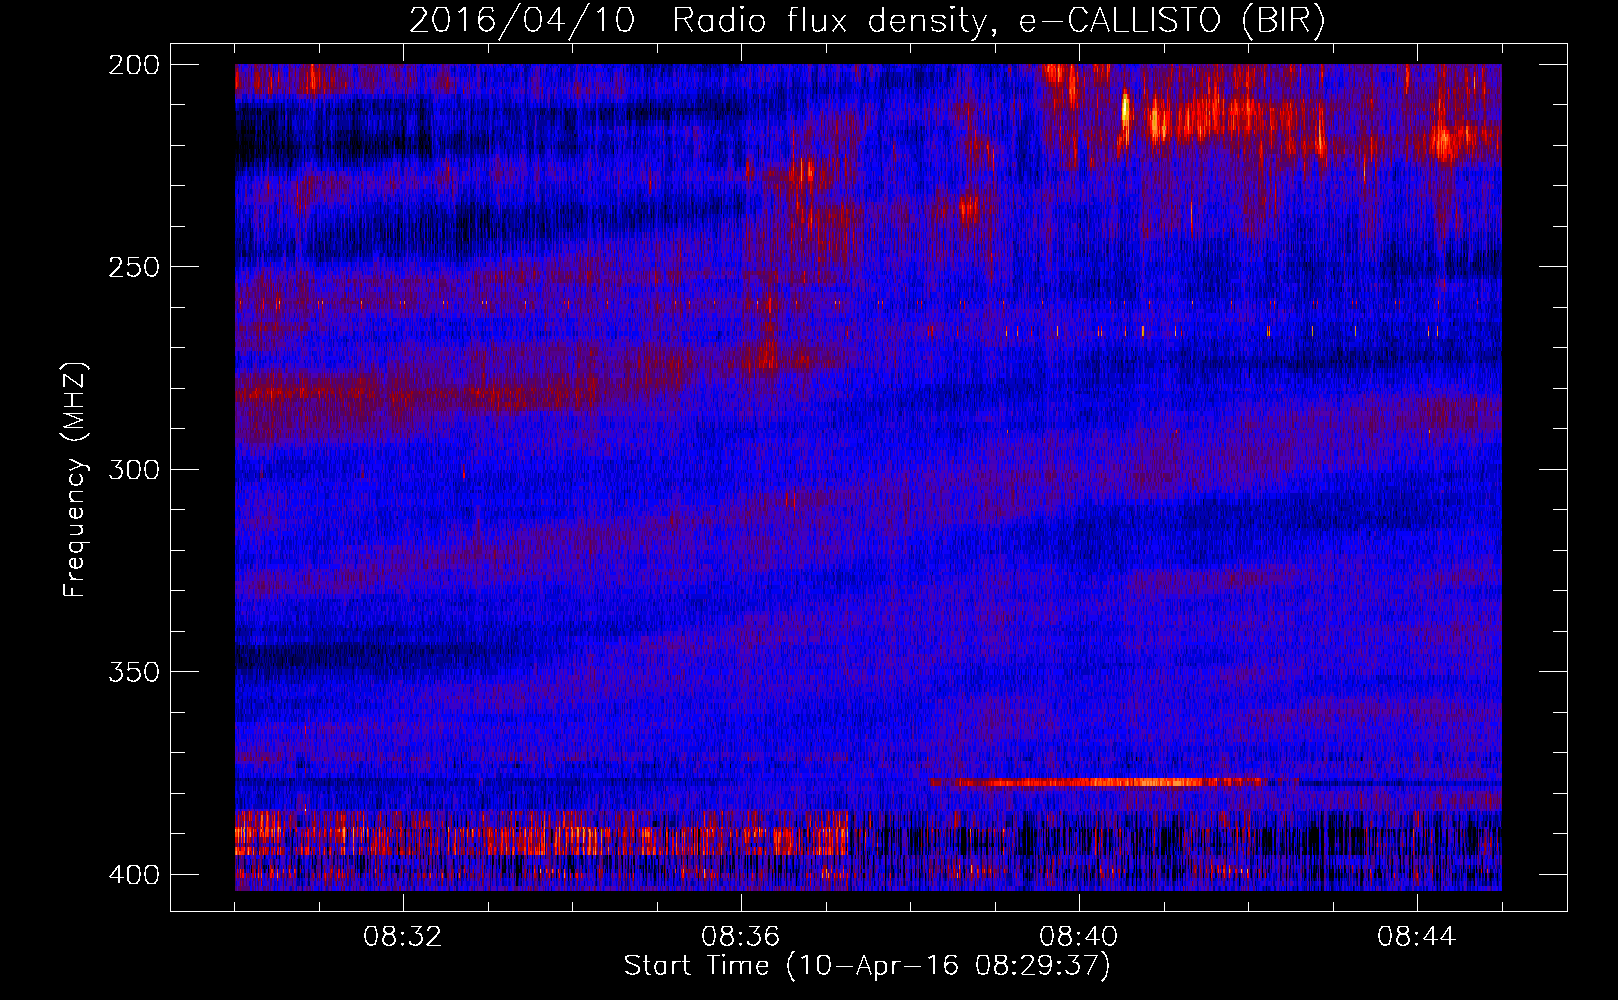The height and width of the screenshot is (1000, 1618).
Task: Click the '08:32' time tick label
Action: pyautogui.click(x=403, y=937)
